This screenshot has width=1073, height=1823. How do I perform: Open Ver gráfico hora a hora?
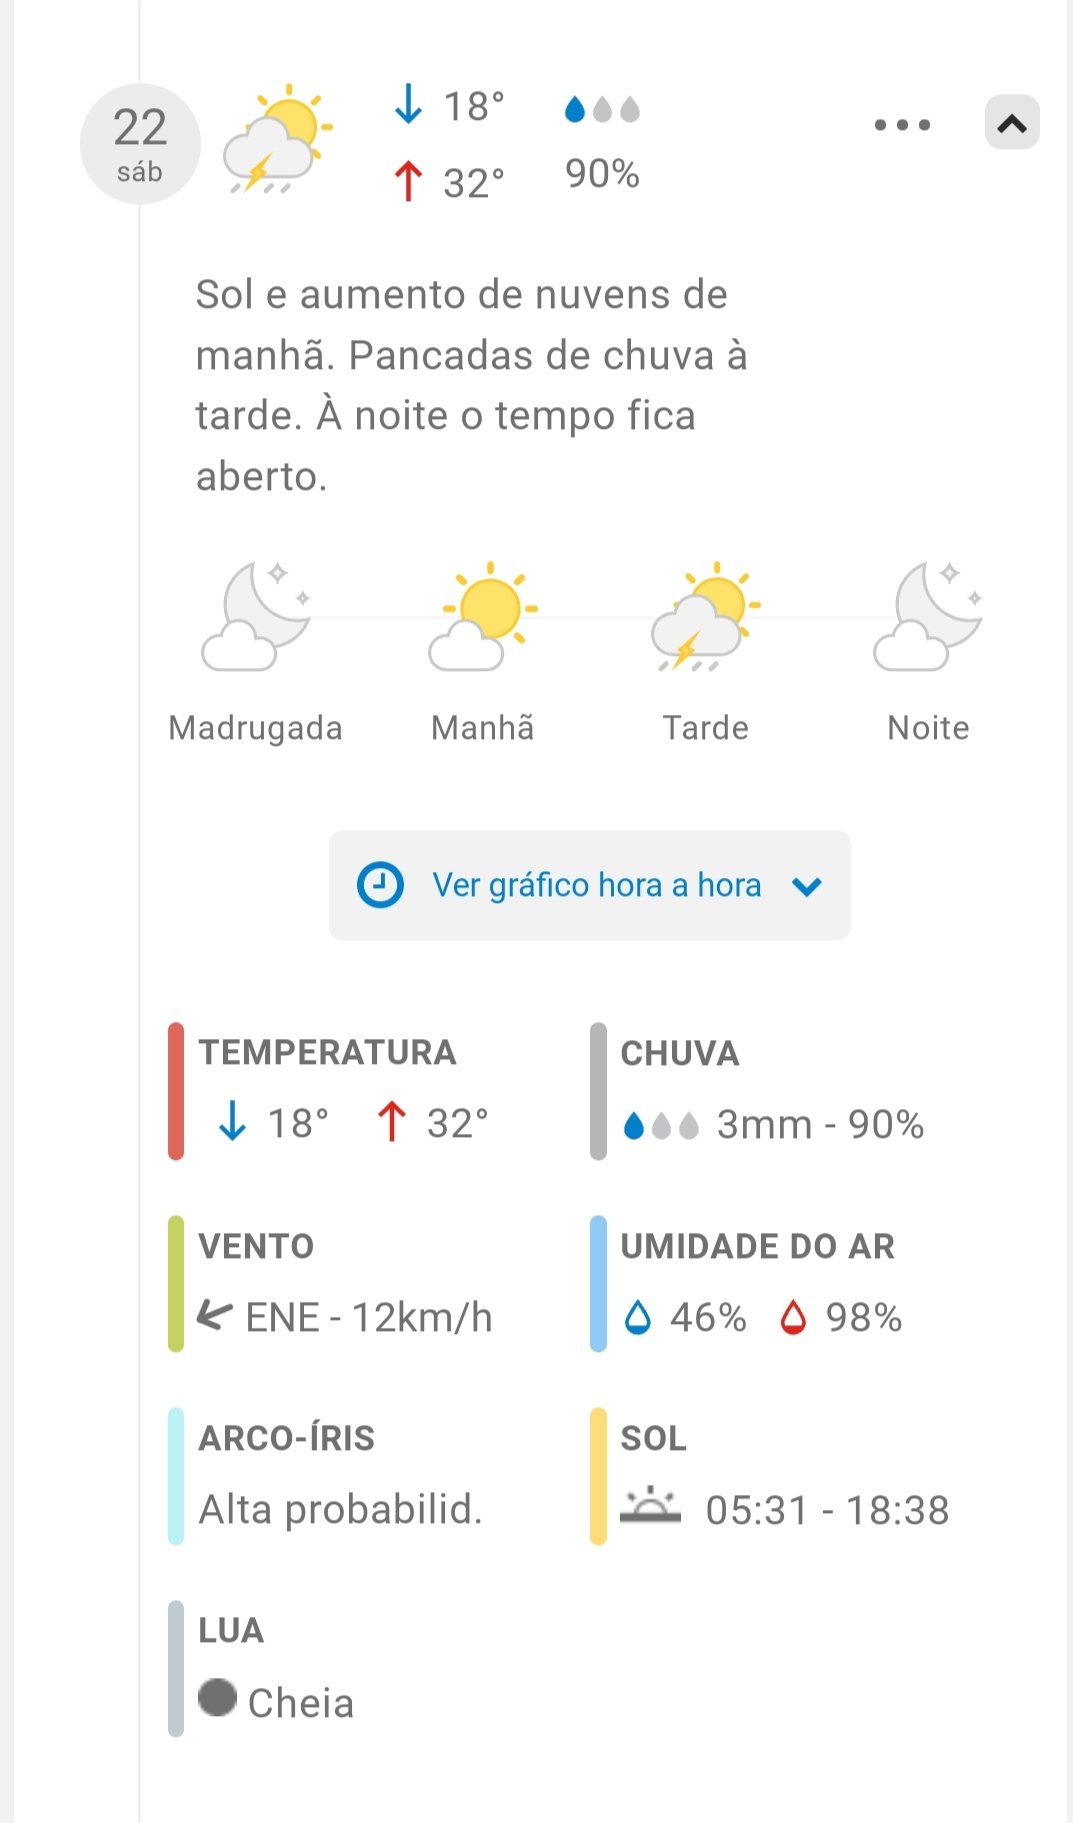pyautogui.click(x=596, y=885)
